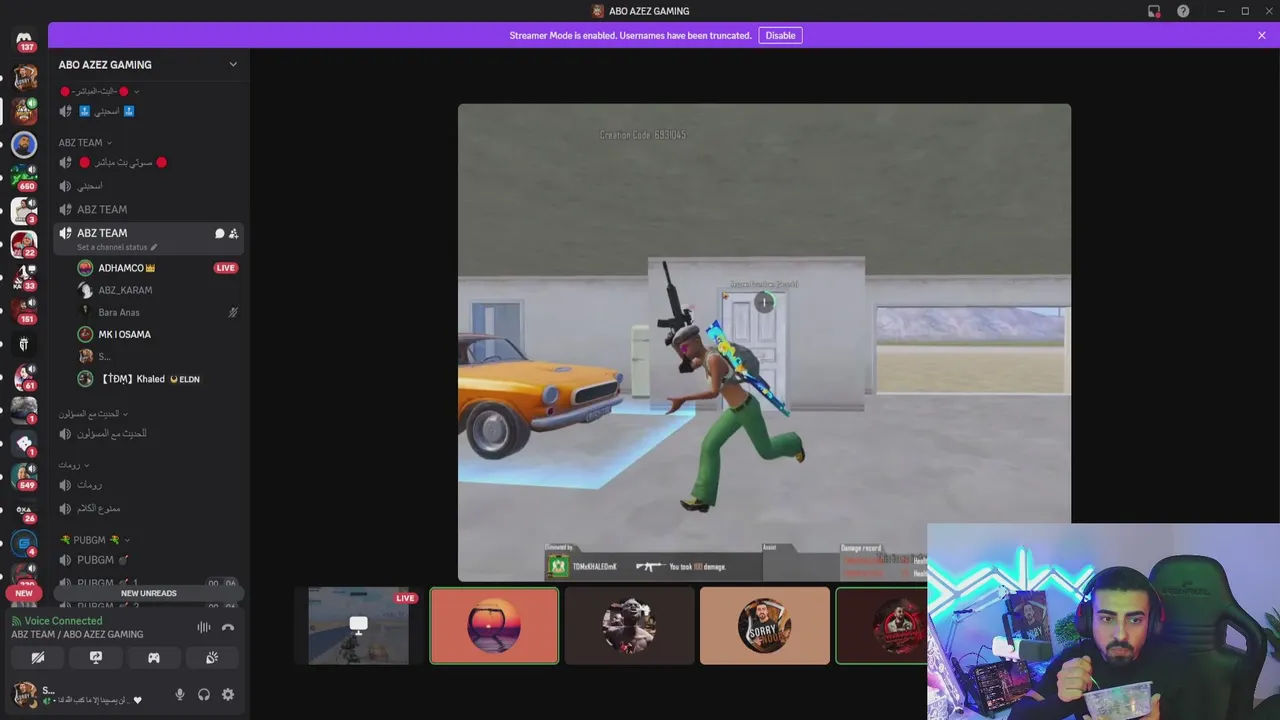Screen dimensions: 1280x720
Task: Mute microphone in user panel
Action: click(x=180, y=694)
